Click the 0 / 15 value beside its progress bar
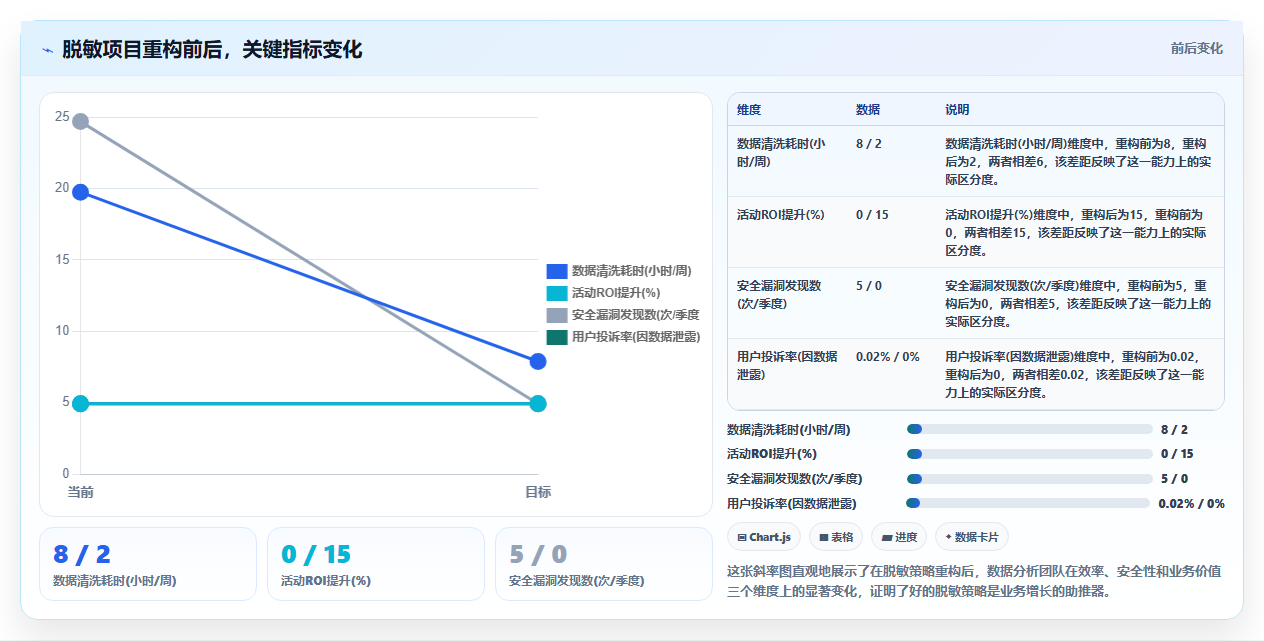Screen dimensions: 1264x641 point(1177,453)
